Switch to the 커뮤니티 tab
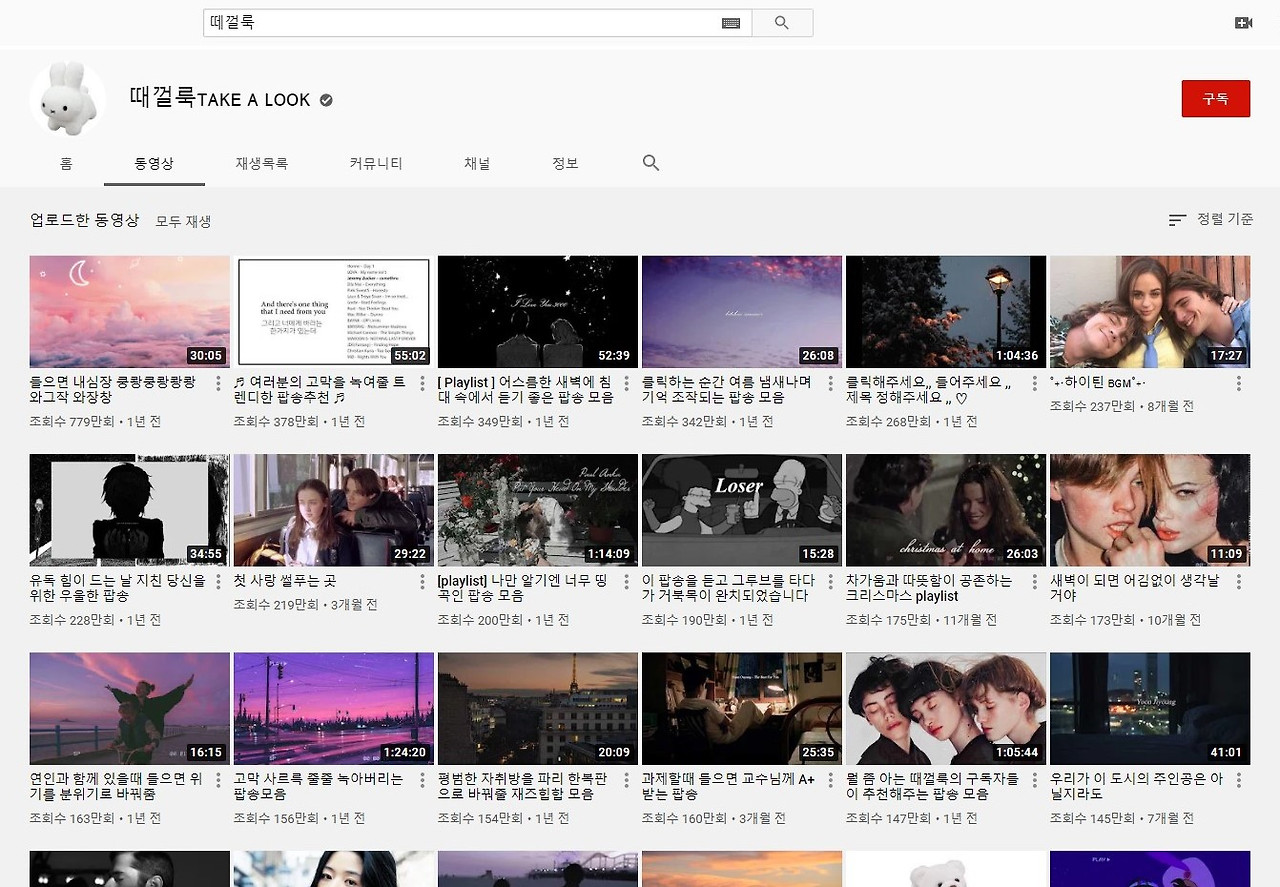The image size is (1280, 887). (375, 162)
